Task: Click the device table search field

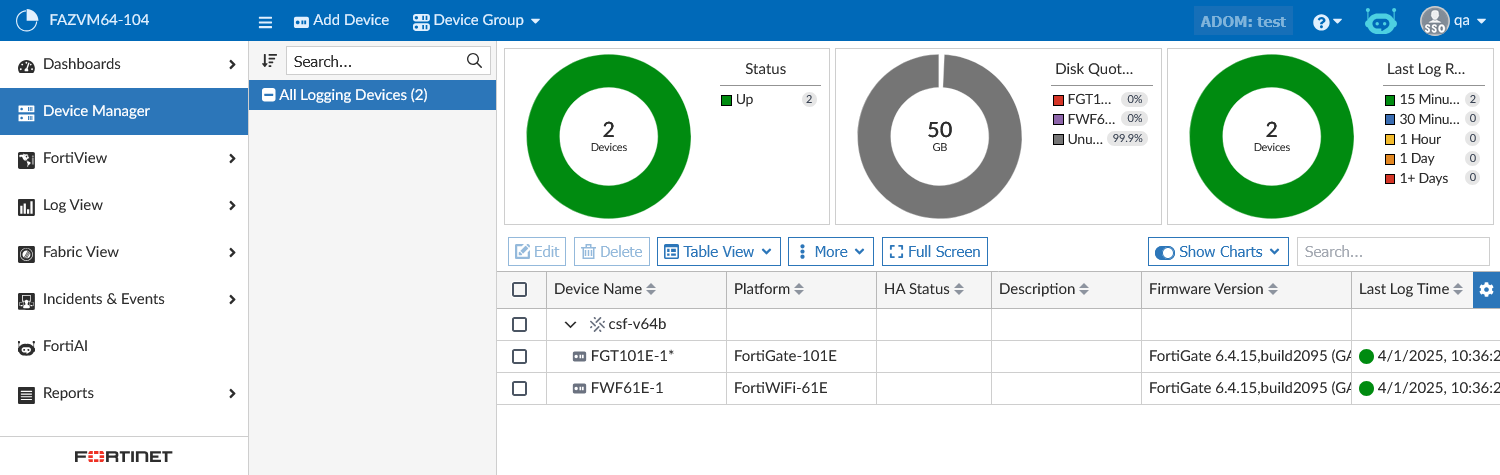Action: 1392,252
